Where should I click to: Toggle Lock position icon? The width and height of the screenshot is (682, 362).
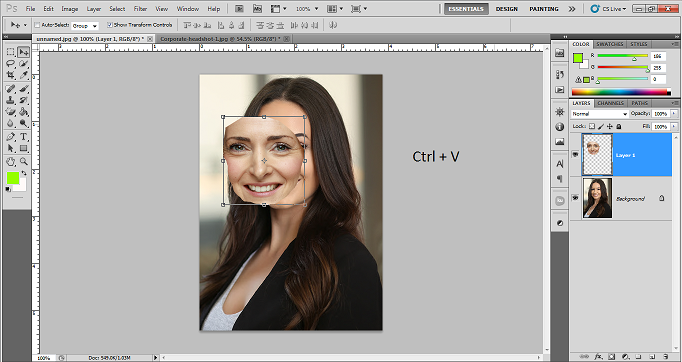click(610, 127)
